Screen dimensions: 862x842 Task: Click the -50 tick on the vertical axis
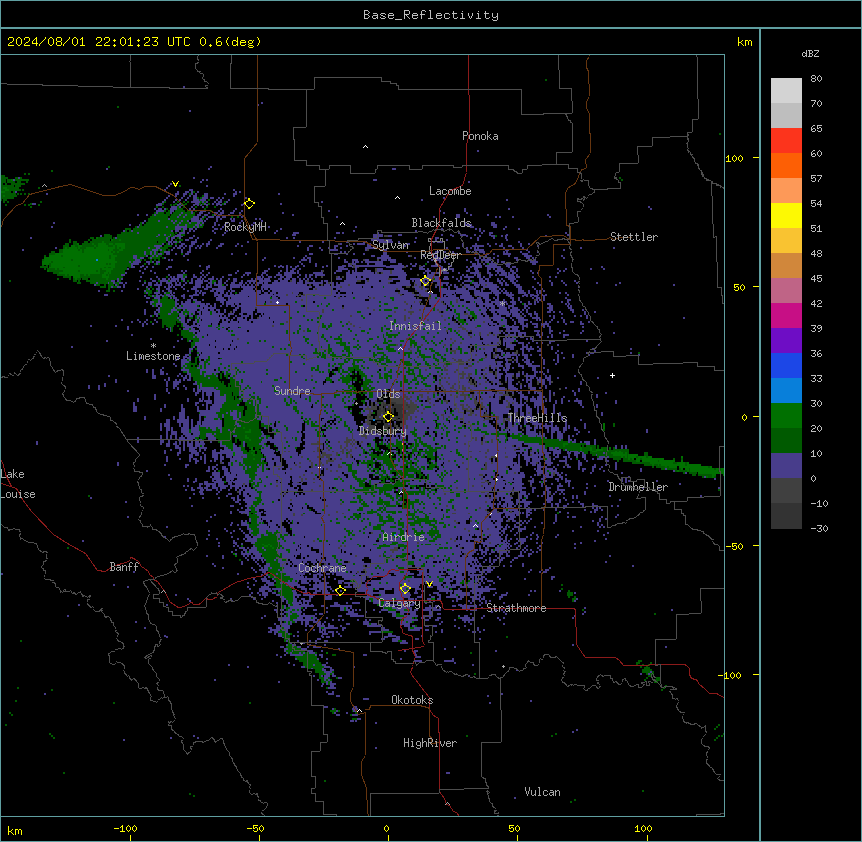click(734, 546)
